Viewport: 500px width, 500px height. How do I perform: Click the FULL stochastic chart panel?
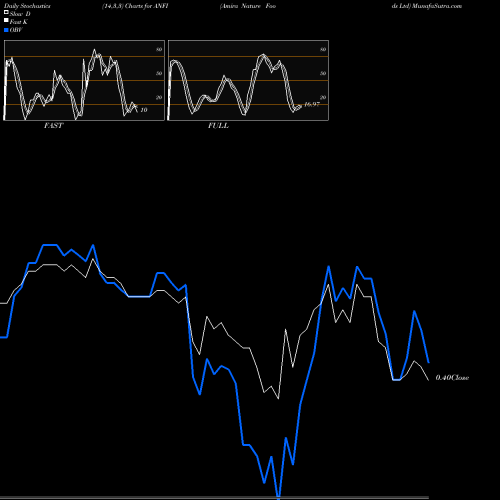coord(248,80)
